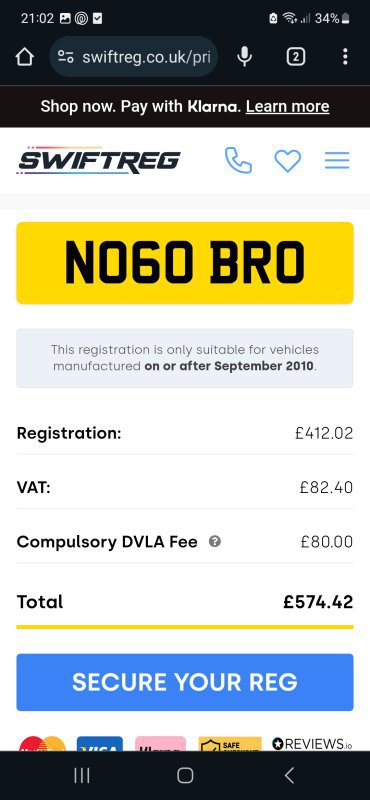The image size is (370, 800).
Task: Tap the Safe Checkout badge
Action: [x=230, y=744]
